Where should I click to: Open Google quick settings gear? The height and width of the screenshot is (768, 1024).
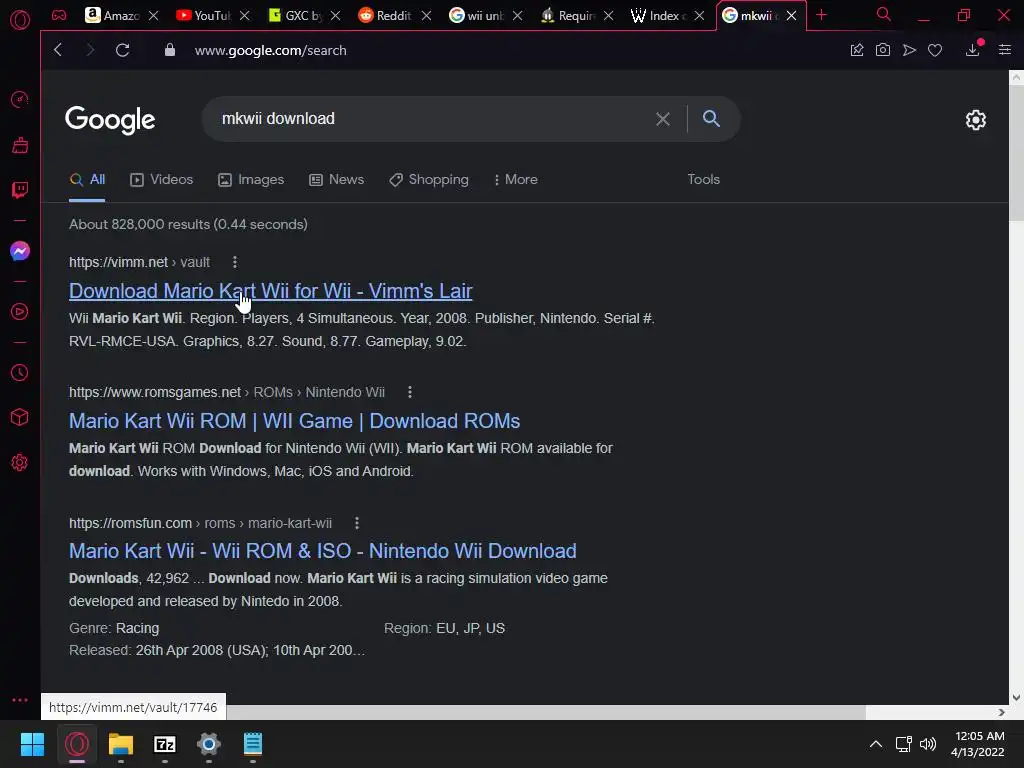point(976,120)
